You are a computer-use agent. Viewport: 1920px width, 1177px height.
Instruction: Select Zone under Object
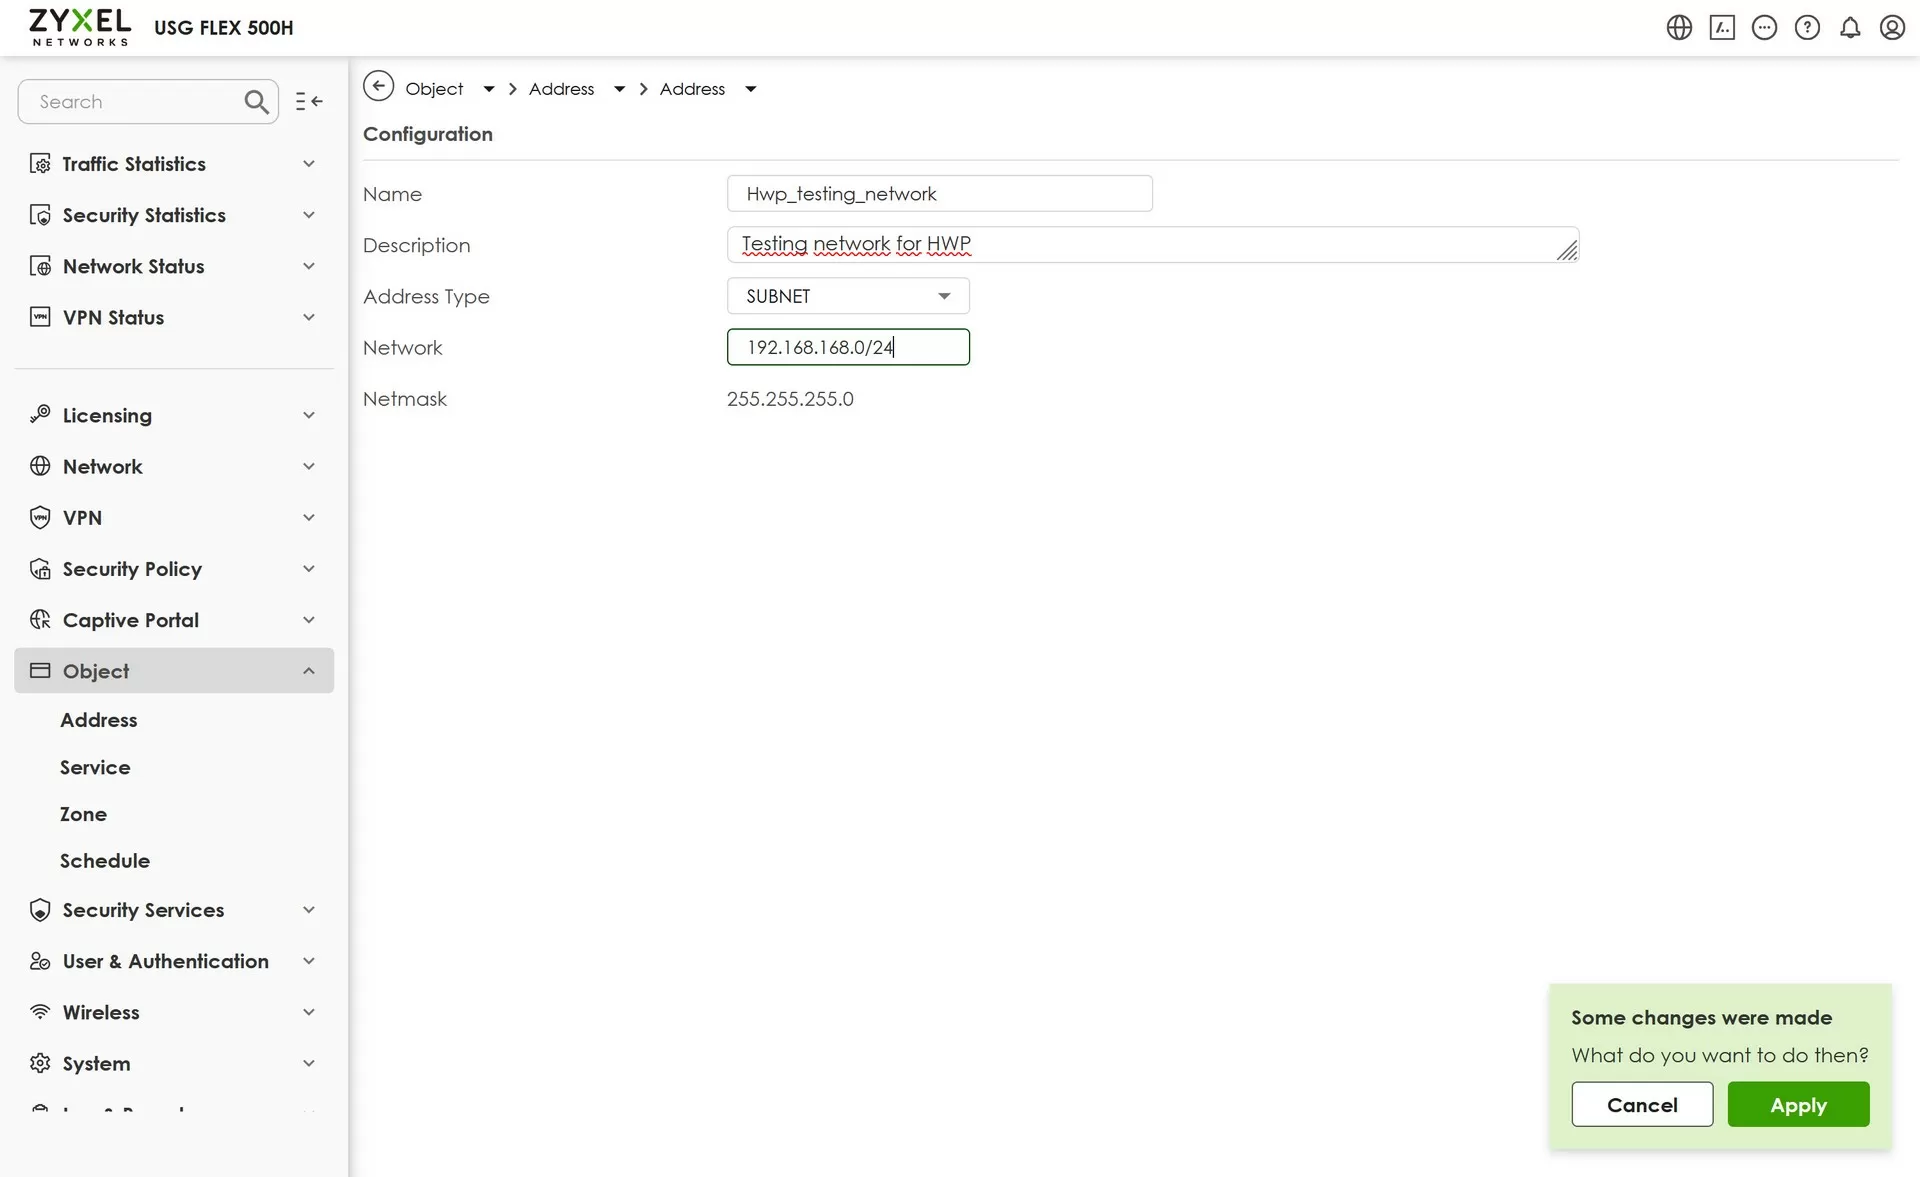tap(83, 814)
